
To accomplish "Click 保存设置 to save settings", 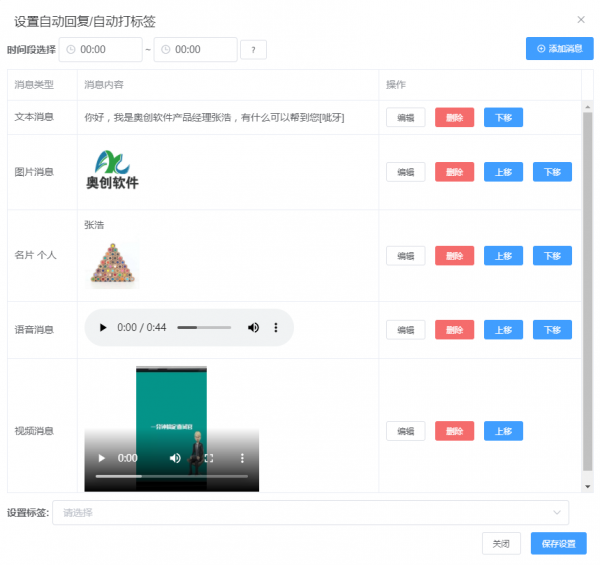I will (x=558, y=544).
